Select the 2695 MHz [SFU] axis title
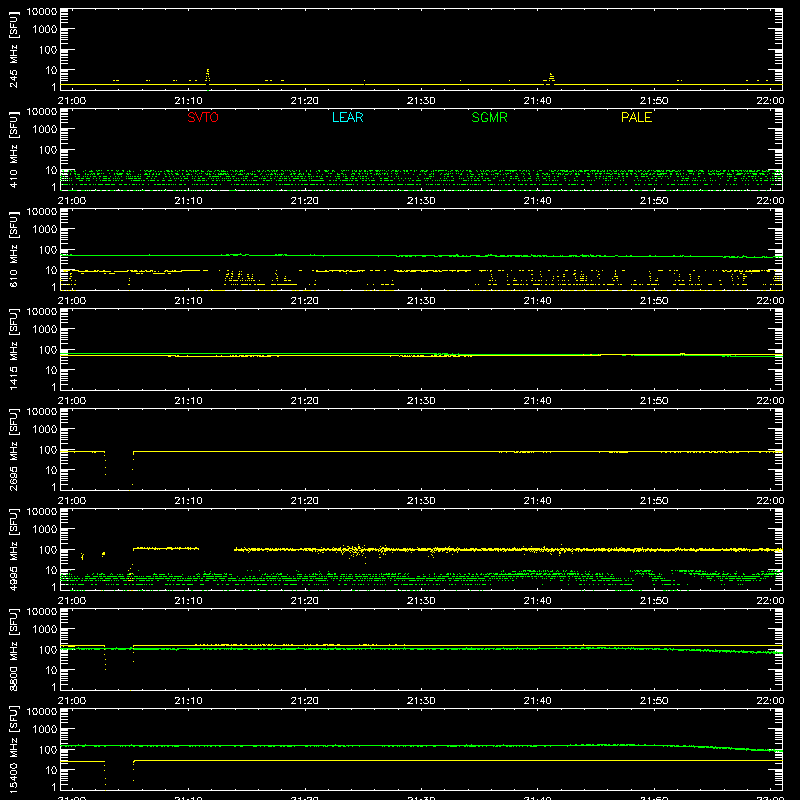This screenshot has width=800, height=800. (13, 449)
